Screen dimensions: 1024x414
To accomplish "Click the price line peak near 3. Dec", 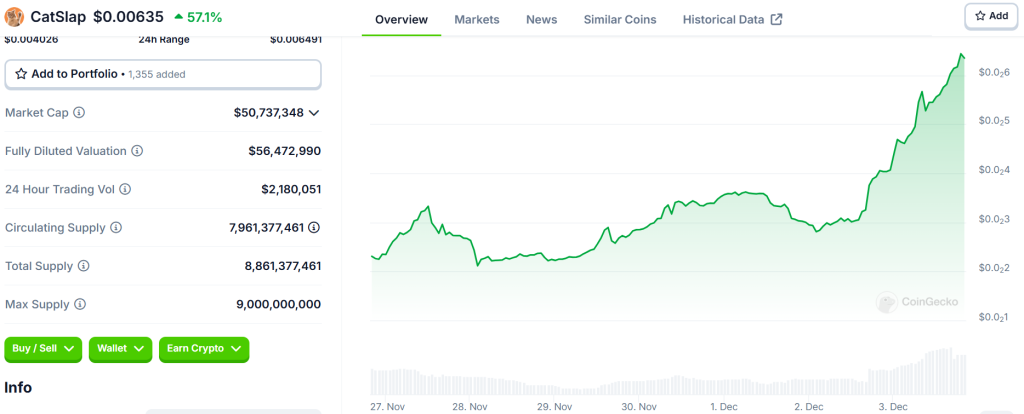I will (x=961, y=55).
